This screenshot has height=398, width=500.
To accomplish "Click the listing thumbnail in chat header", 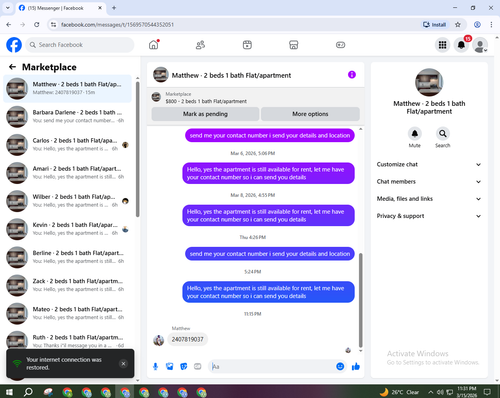I will (x=160, y=74).
